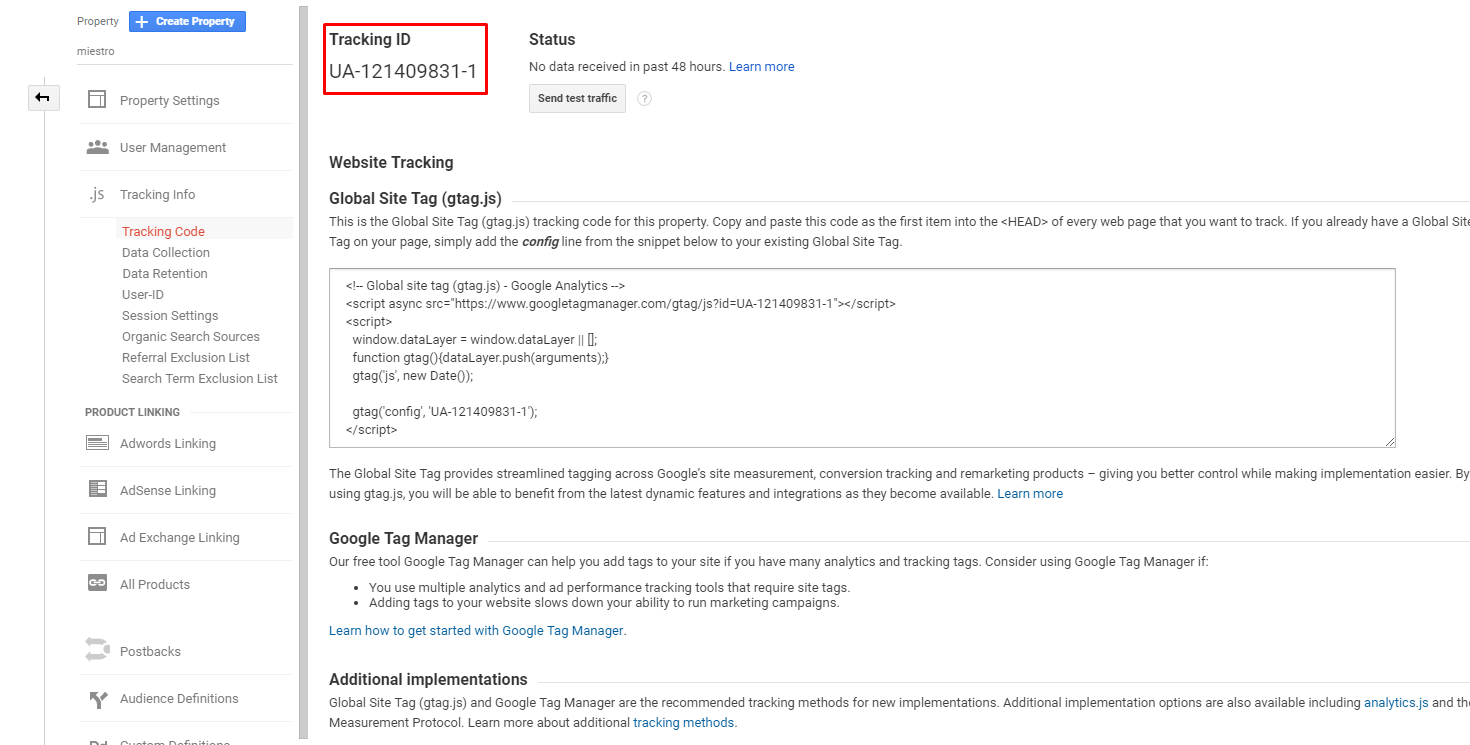The height and width of the screenshot is (745, 1470).
Task: Open Referral Exclusion List
Action: [x=186, y=357]
